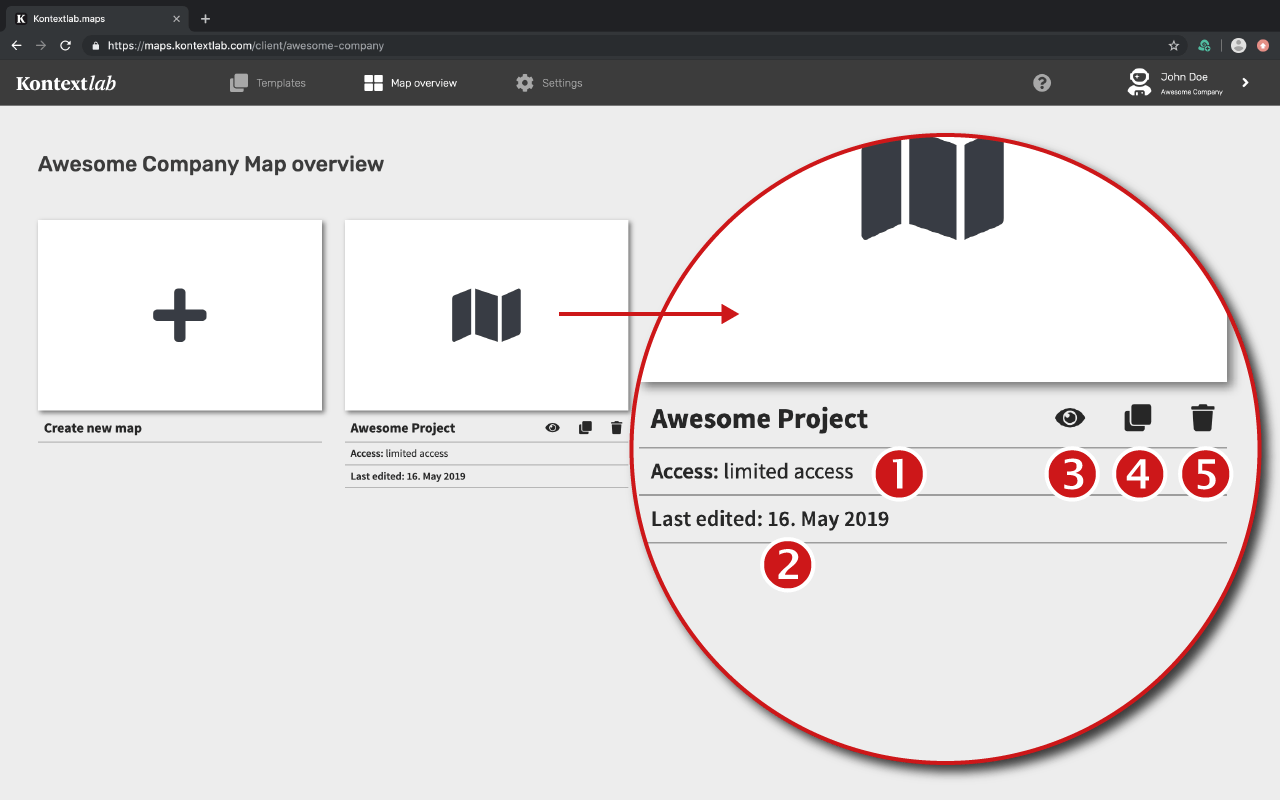Click "Access: limited access" on the small map card
Image resolution: width=1280 pixels, height=800 pixels.
(400, 454)
